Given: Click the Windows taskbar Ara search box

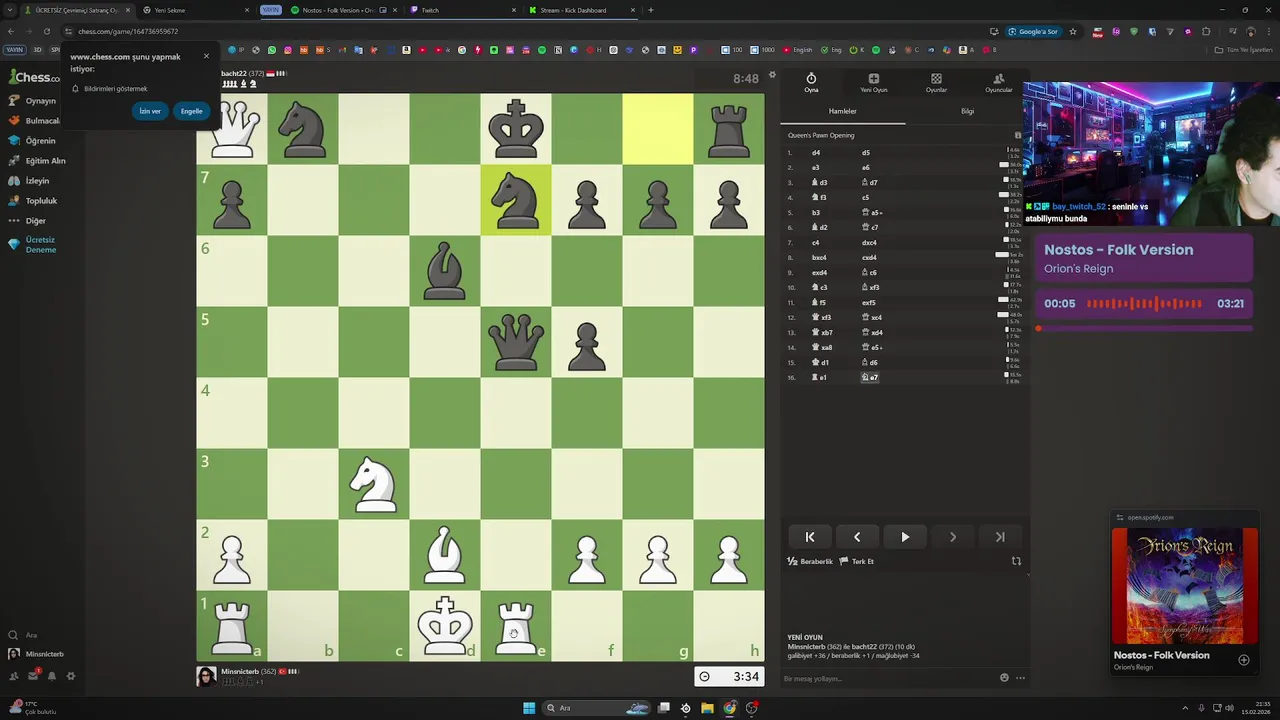Looking at the screenshot, I should point(598,708).
